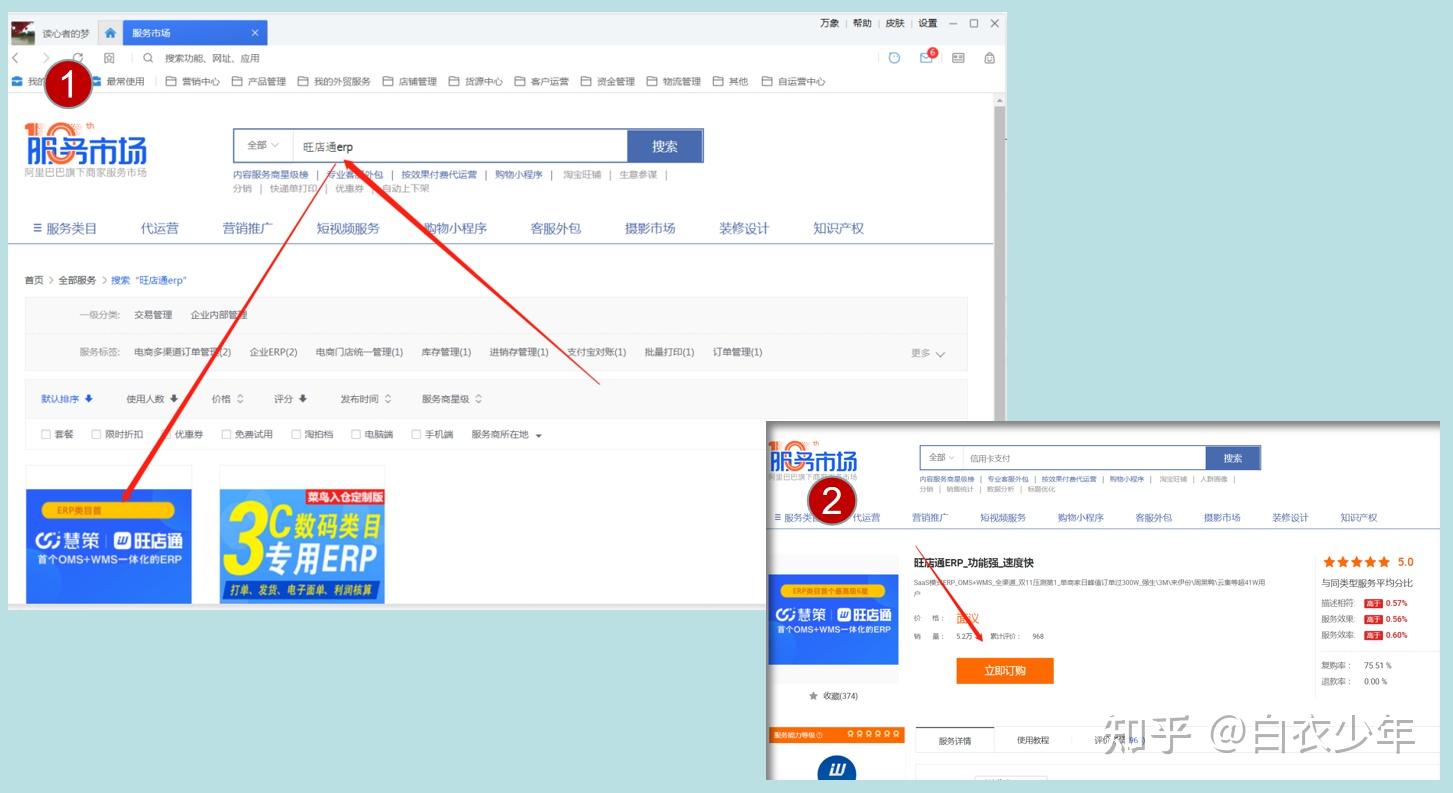Click 搜索 button on the product detail page

click(x=1233, y=458)
